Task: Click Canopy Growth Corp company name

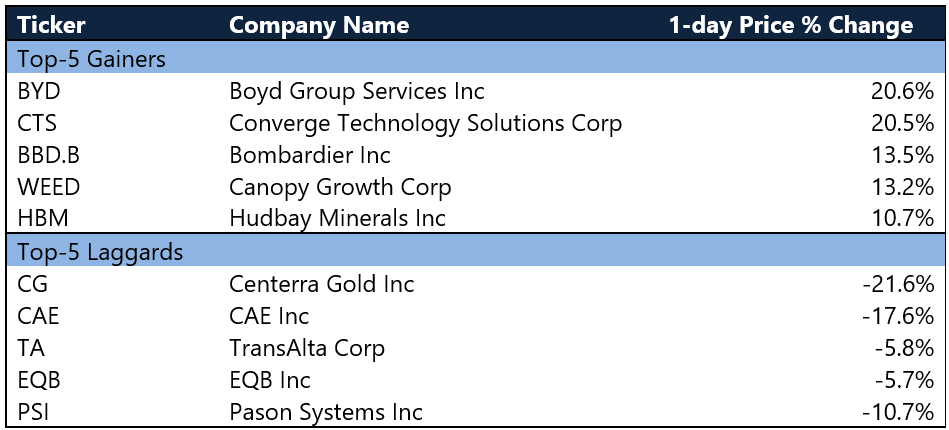Action: 340,188
